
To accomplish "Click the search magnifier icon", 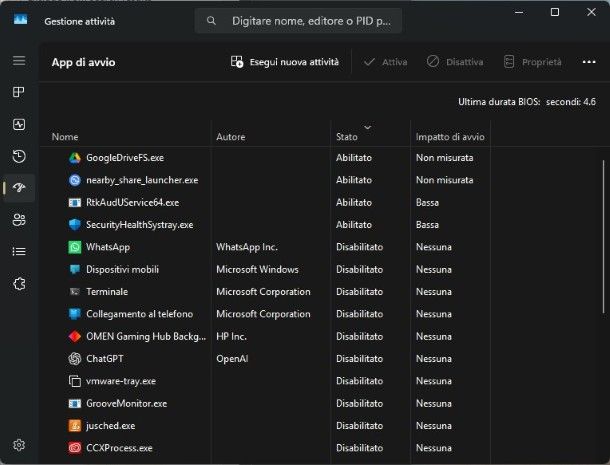I will click(x=211, y=21).
